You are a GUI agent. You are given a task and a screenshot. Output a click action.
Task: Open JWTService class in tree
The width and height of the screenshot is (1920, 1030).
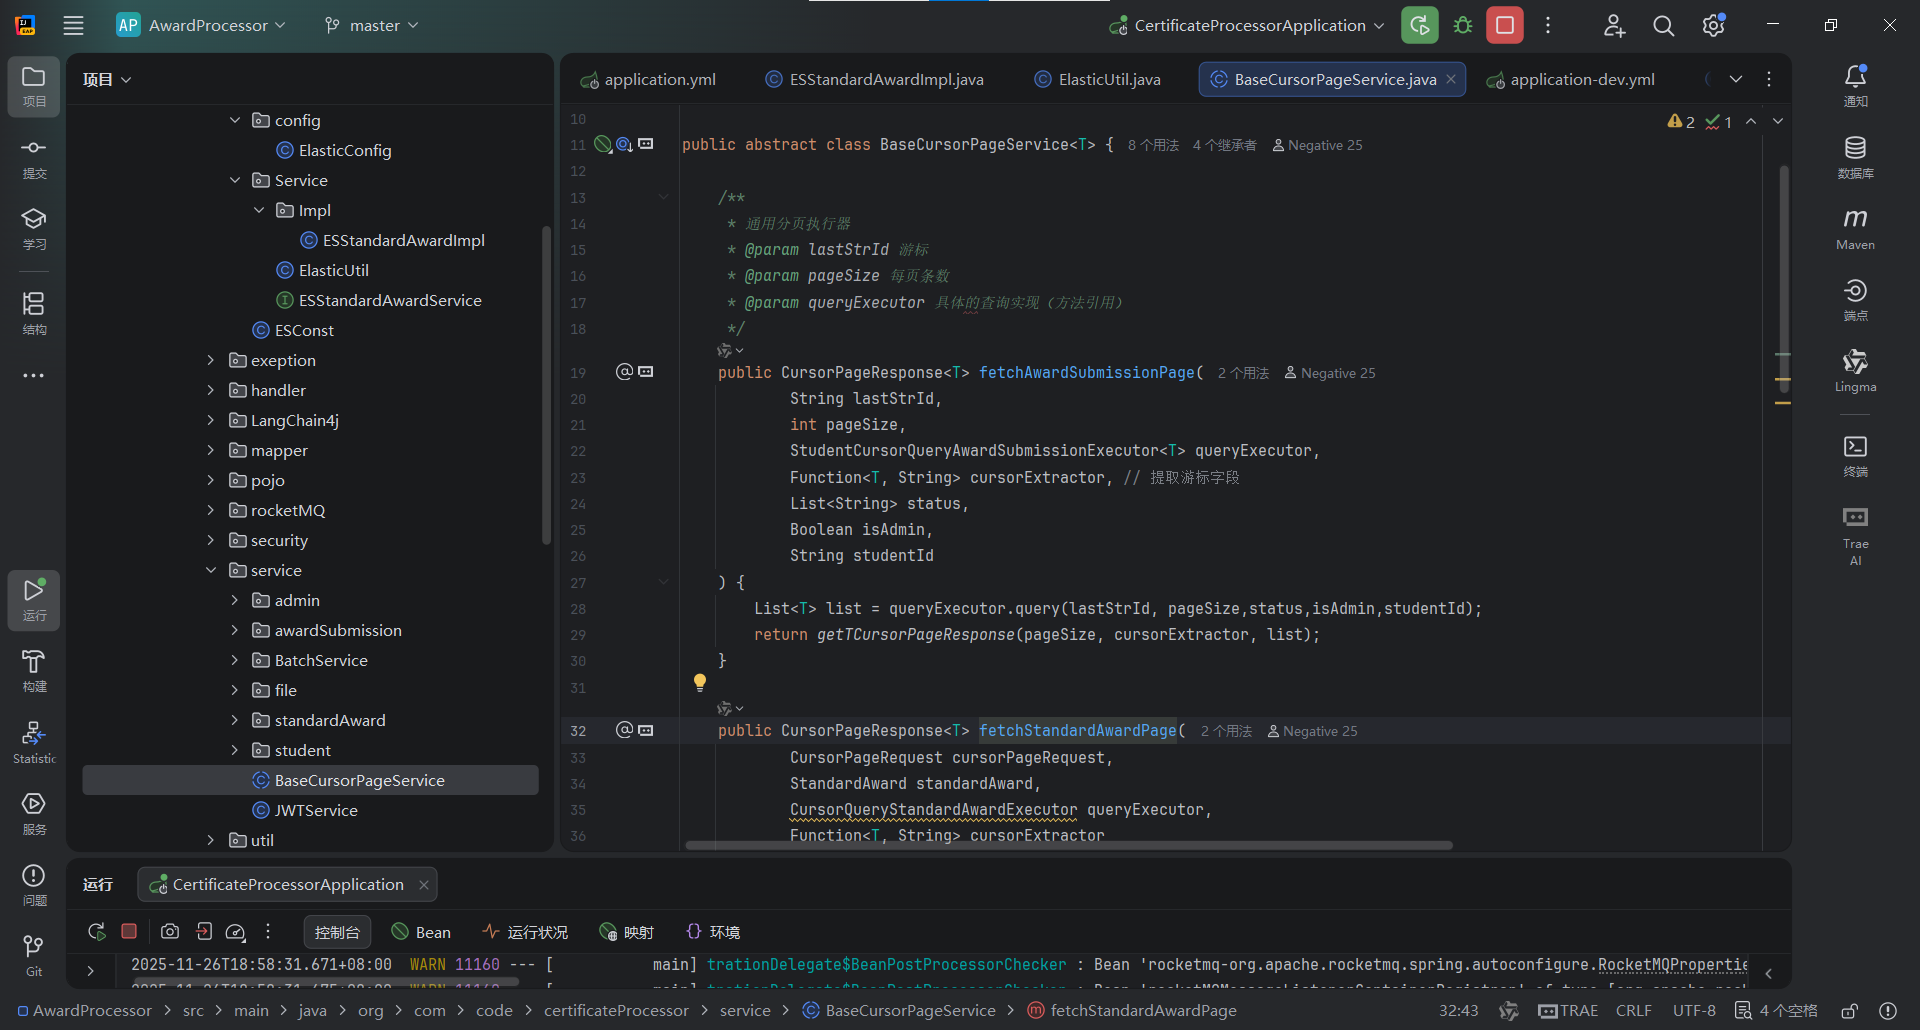tap(304, 810)
